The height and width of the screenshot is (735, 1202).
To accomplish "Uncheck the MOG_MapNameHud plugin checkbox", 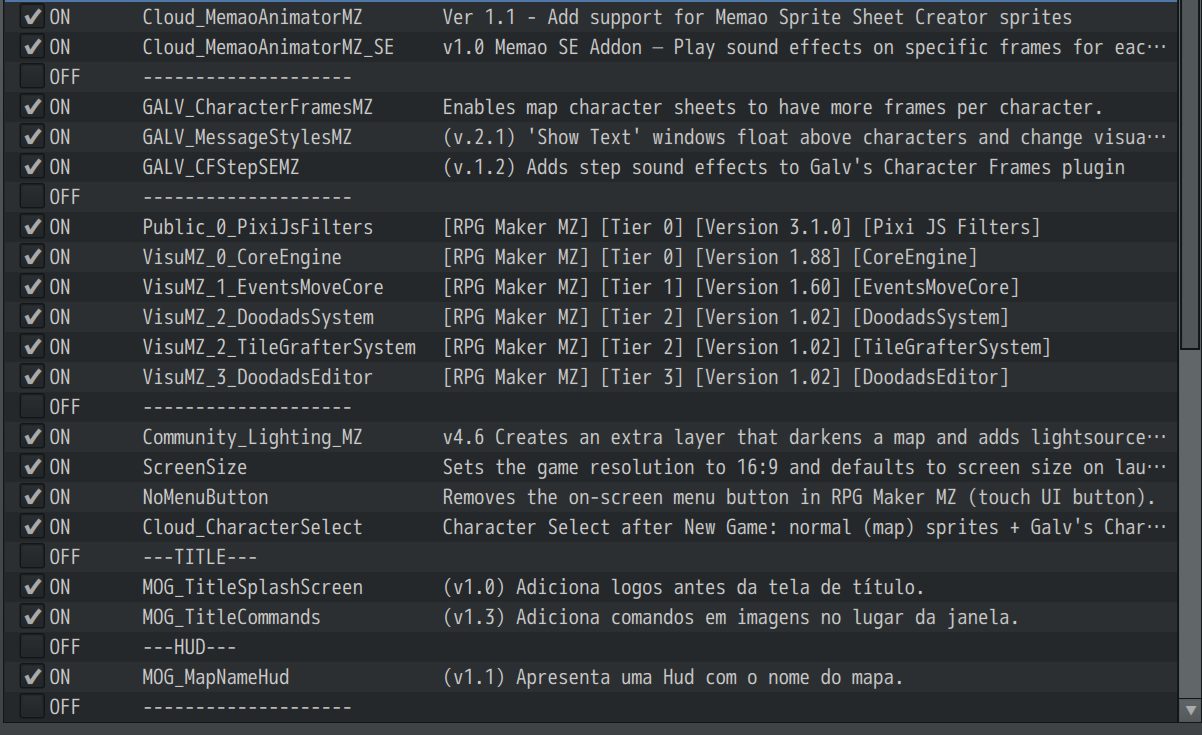I will tap(32, 677).
